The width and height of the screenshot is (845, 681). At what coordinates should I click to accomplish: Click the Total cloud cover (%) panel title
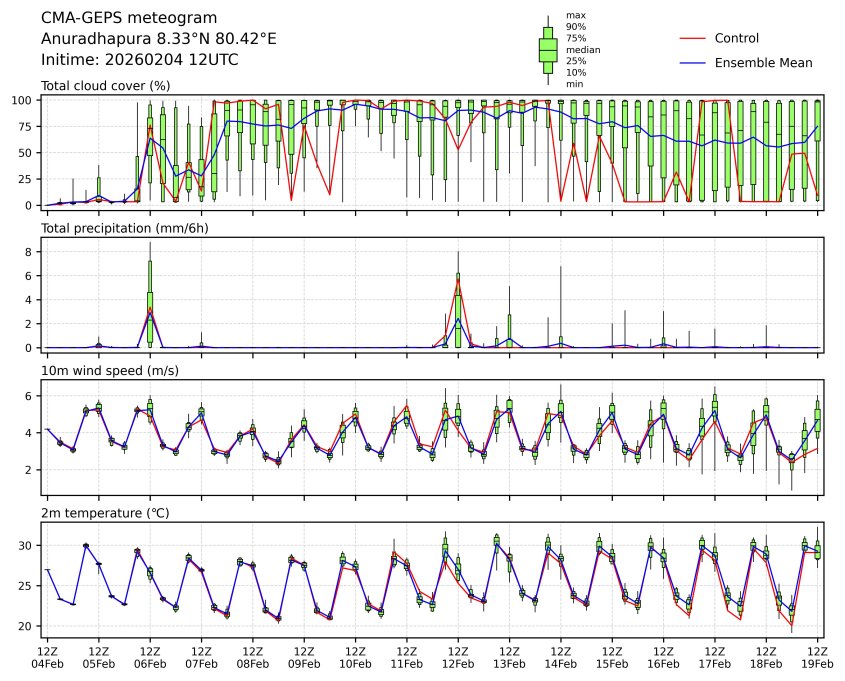point(105,86)
